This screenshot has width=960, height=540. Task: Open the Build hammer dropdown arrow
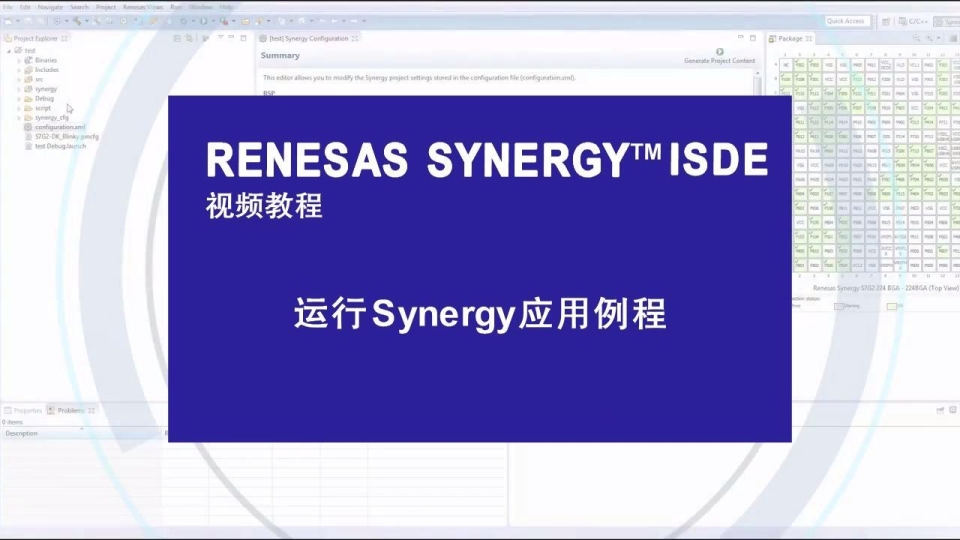click(x=86, y=21)
